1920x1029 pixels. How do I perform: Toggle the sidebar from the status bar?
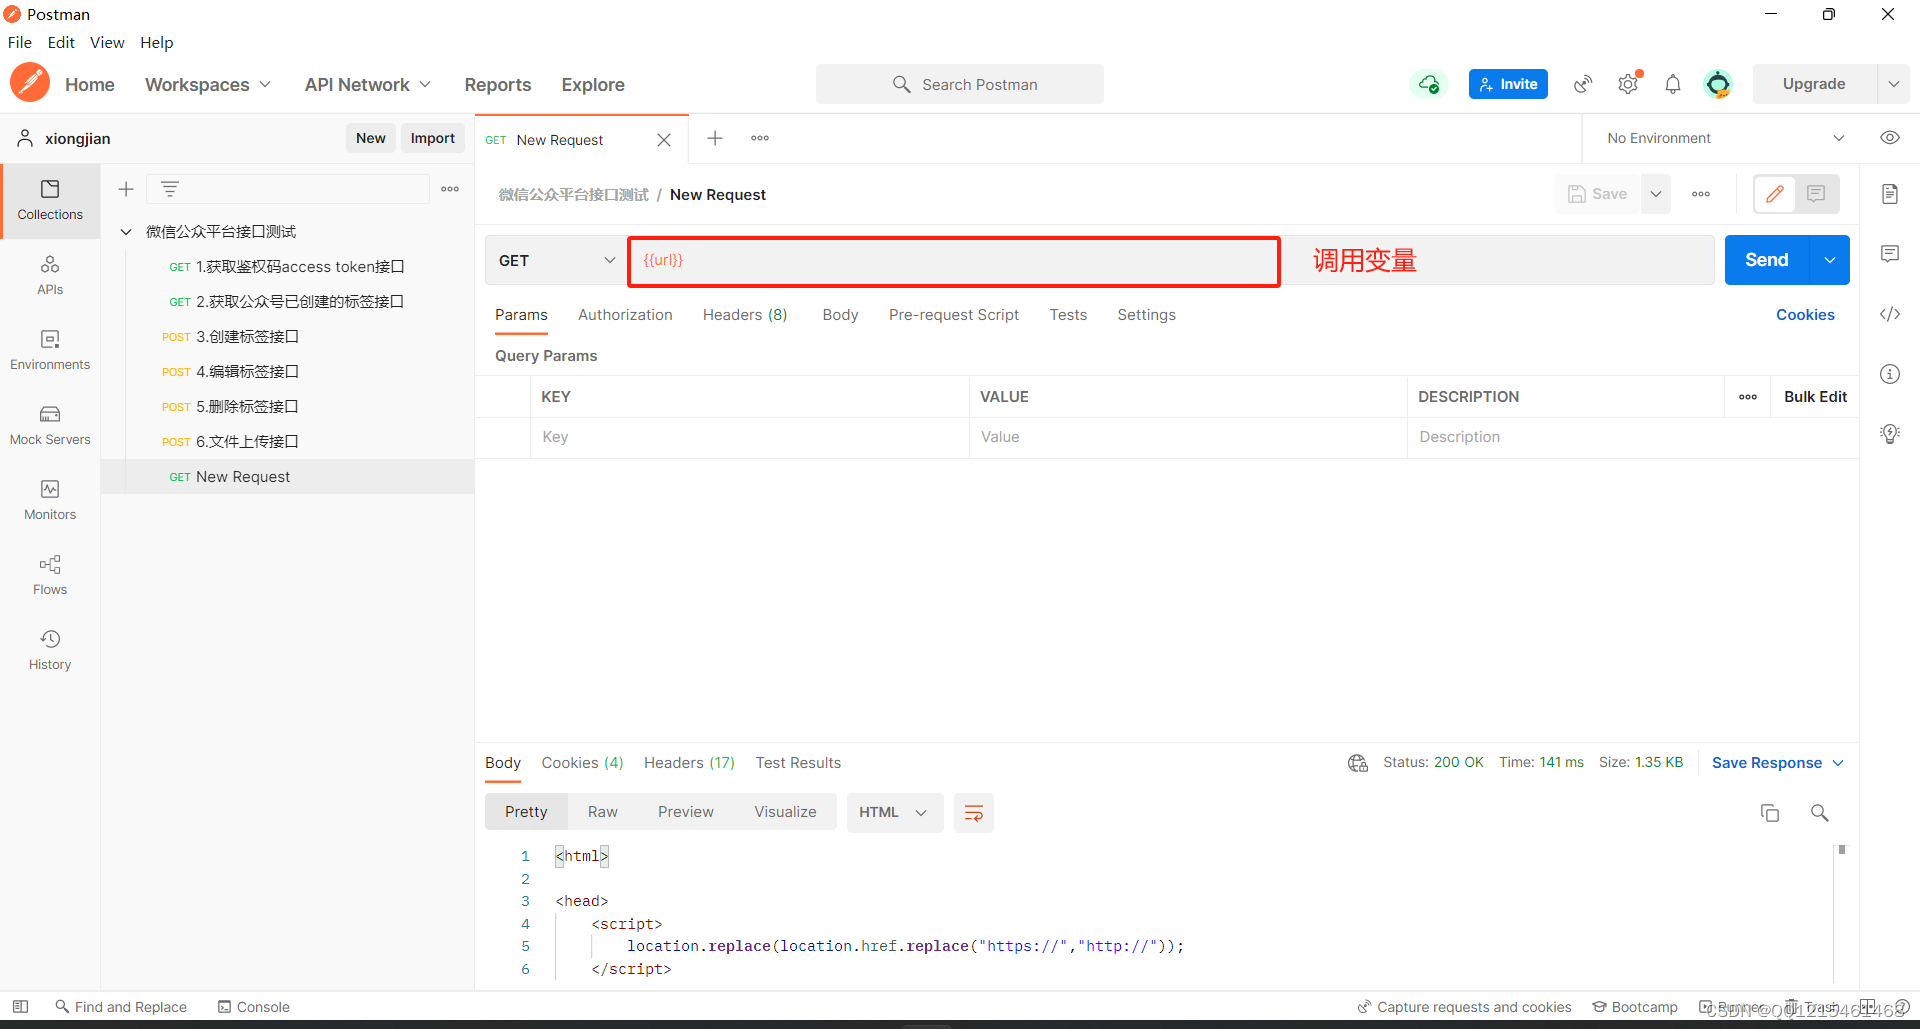(x=20, y=1007)
